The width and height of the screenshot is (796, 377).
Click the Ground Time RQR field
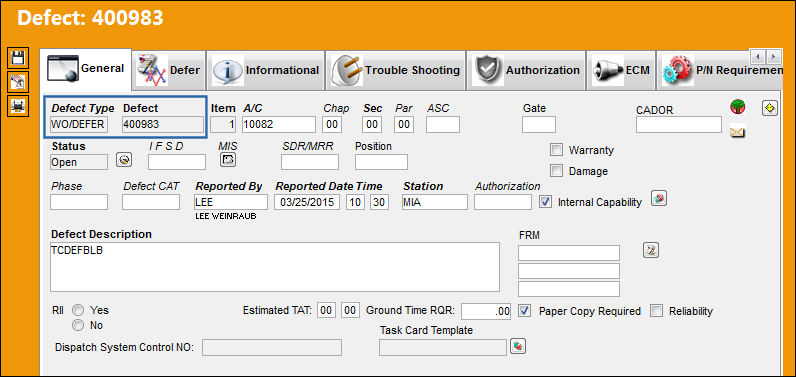(x=486, y=311)
